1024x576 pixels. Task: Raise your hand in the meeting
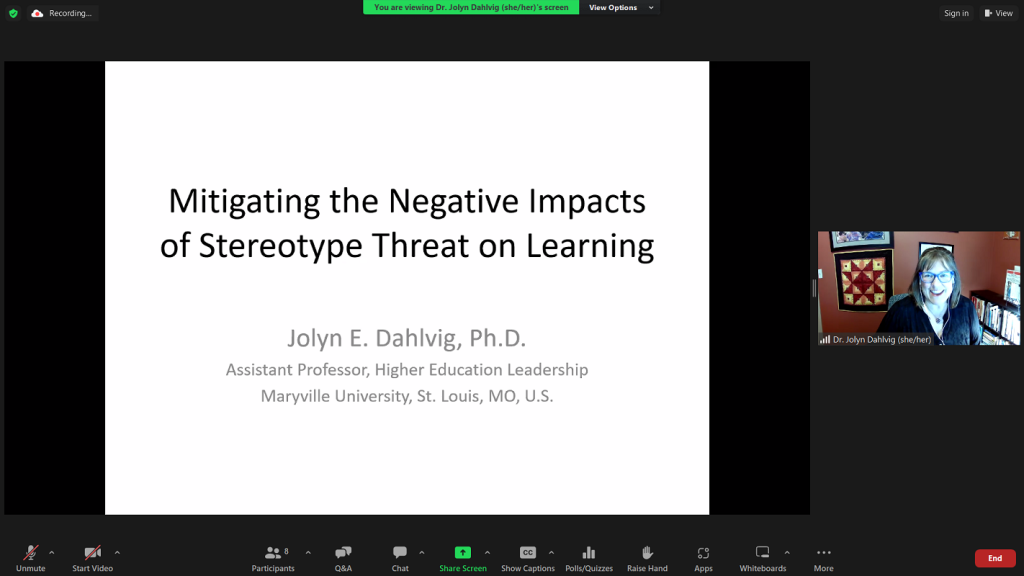point(647,558)
